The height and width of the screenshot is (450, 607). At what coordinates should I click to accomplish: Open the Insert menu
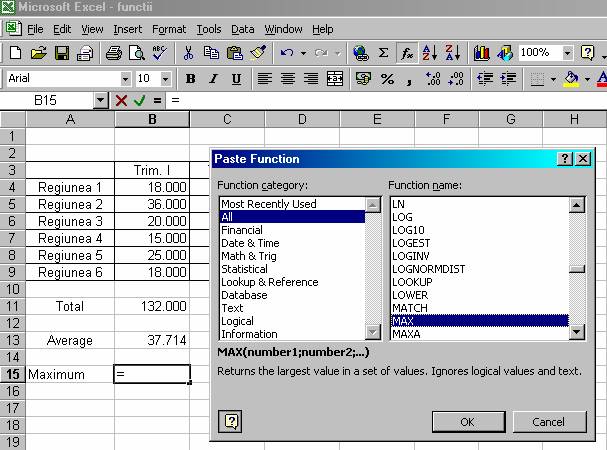click(127, 30)
